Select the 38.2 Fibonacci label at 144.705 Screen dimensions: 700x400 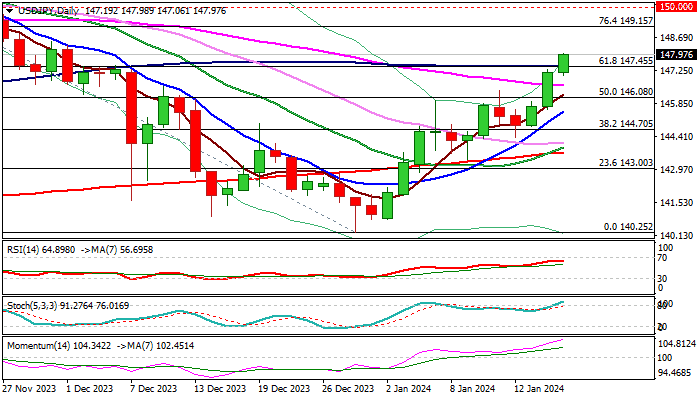click(x=625, y=124)
